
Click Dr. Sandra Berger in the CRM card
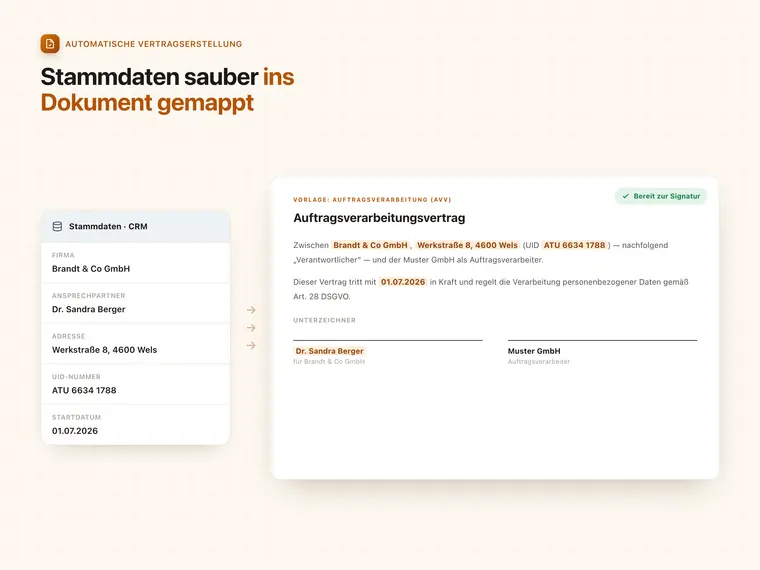point(89,309)
